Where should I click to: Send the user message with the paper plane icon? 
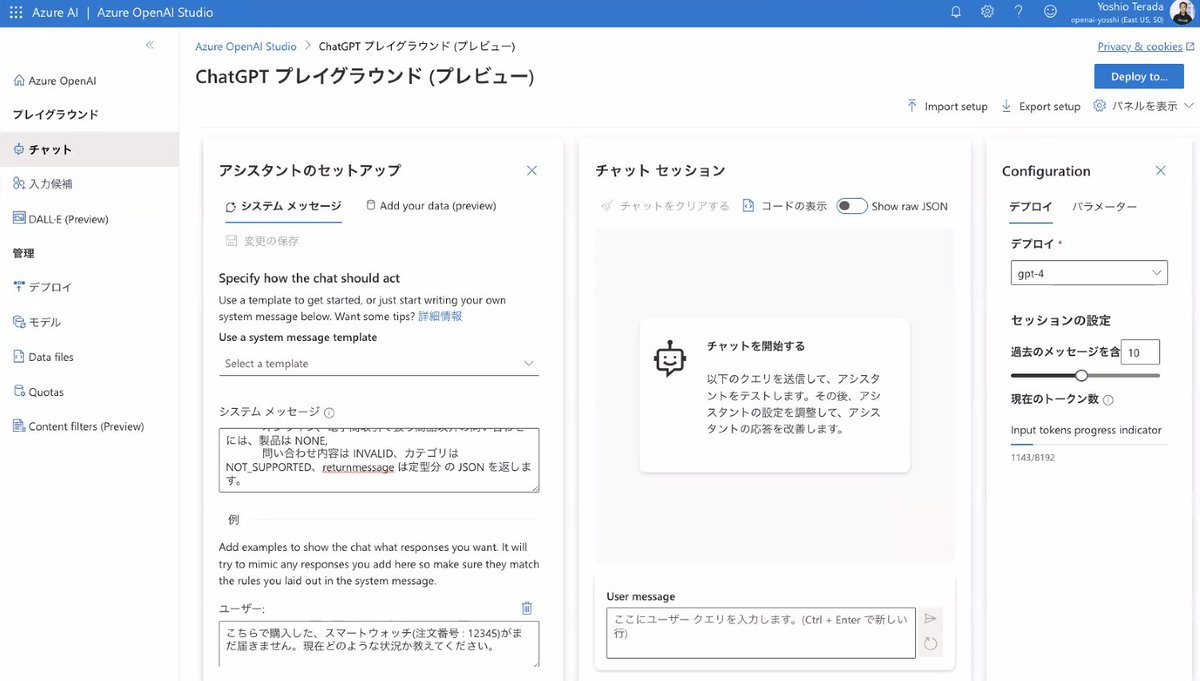[931, 618]
